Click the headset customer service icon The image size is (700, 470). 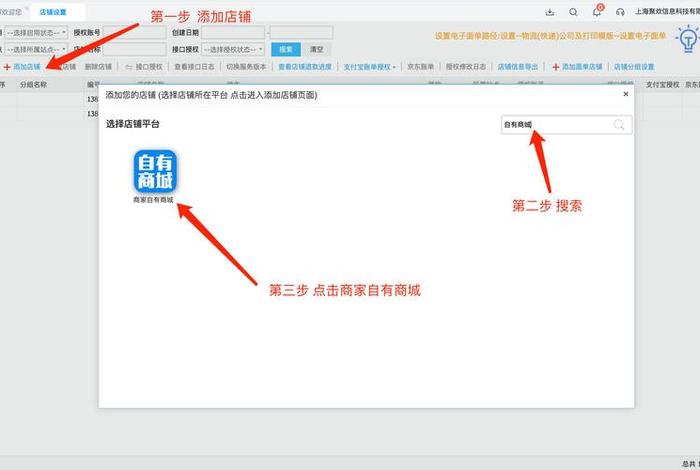point(620,12)
